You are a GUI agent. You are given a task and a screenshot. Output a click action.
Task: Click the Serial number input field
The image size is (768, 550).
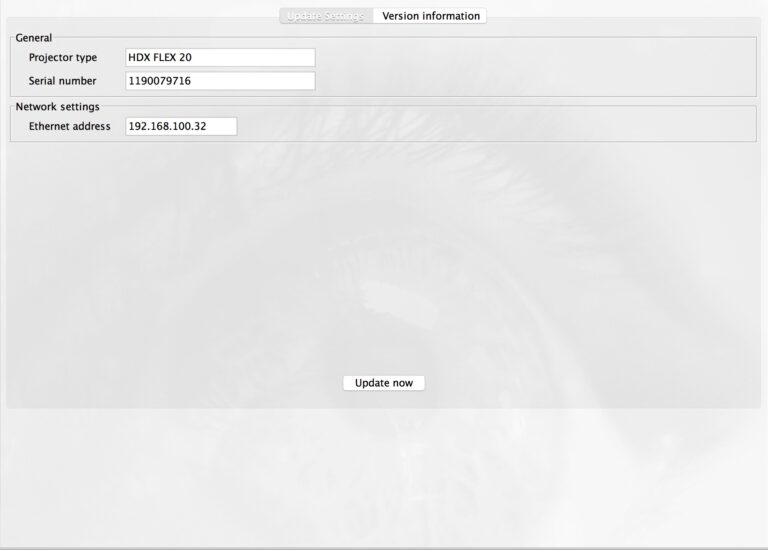click(220, 81)
